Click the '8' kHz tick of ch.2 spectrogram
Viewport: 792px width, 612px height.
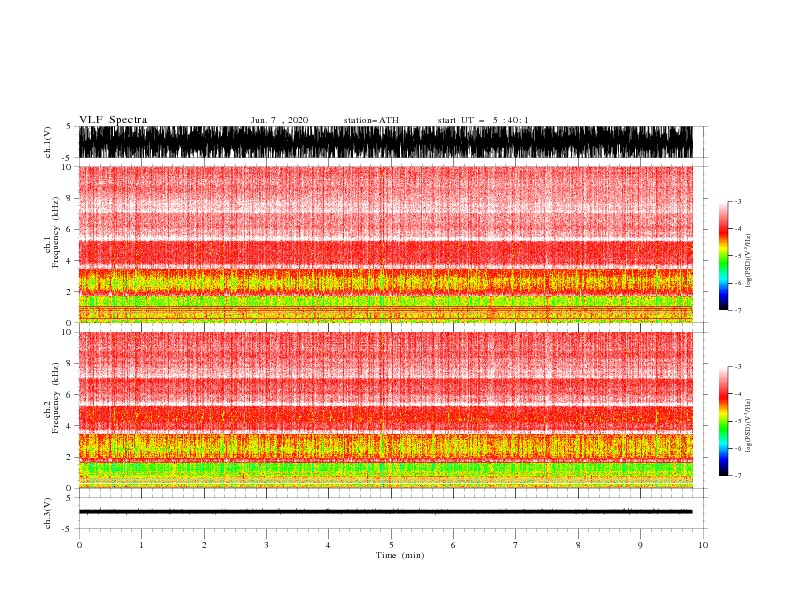[x=69, y=364]
